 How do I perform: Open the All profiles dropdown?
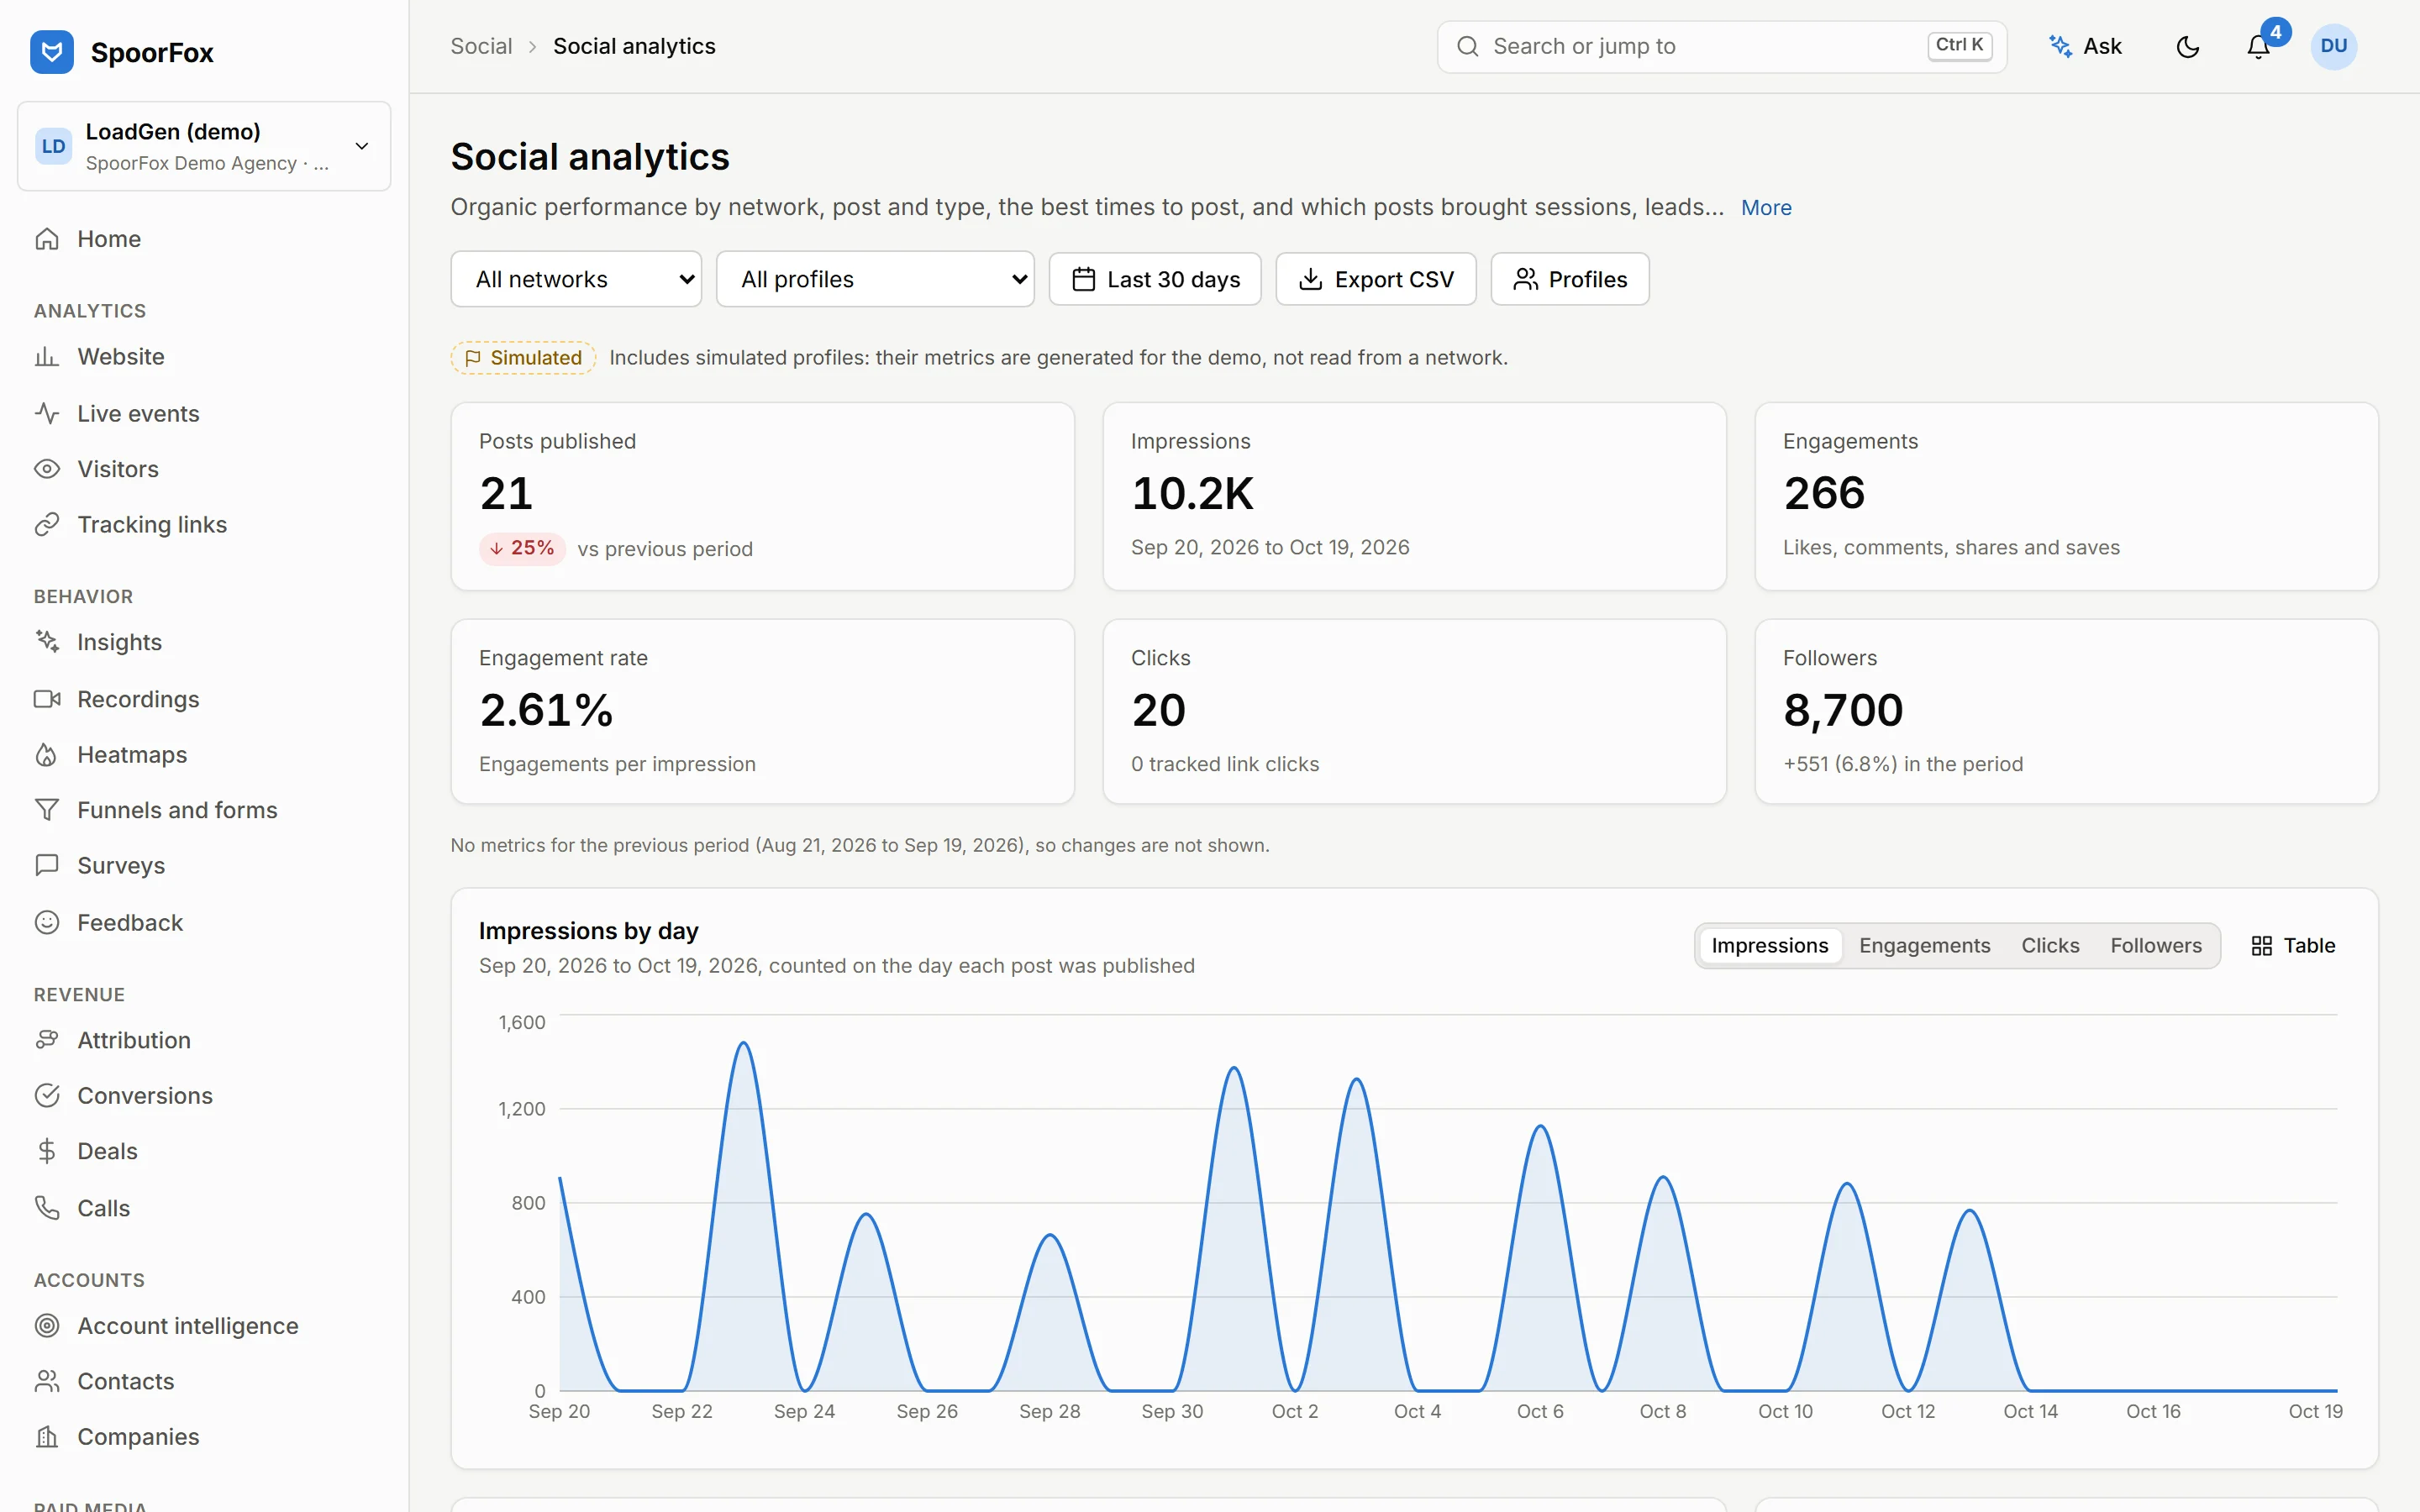coord(875,279)
